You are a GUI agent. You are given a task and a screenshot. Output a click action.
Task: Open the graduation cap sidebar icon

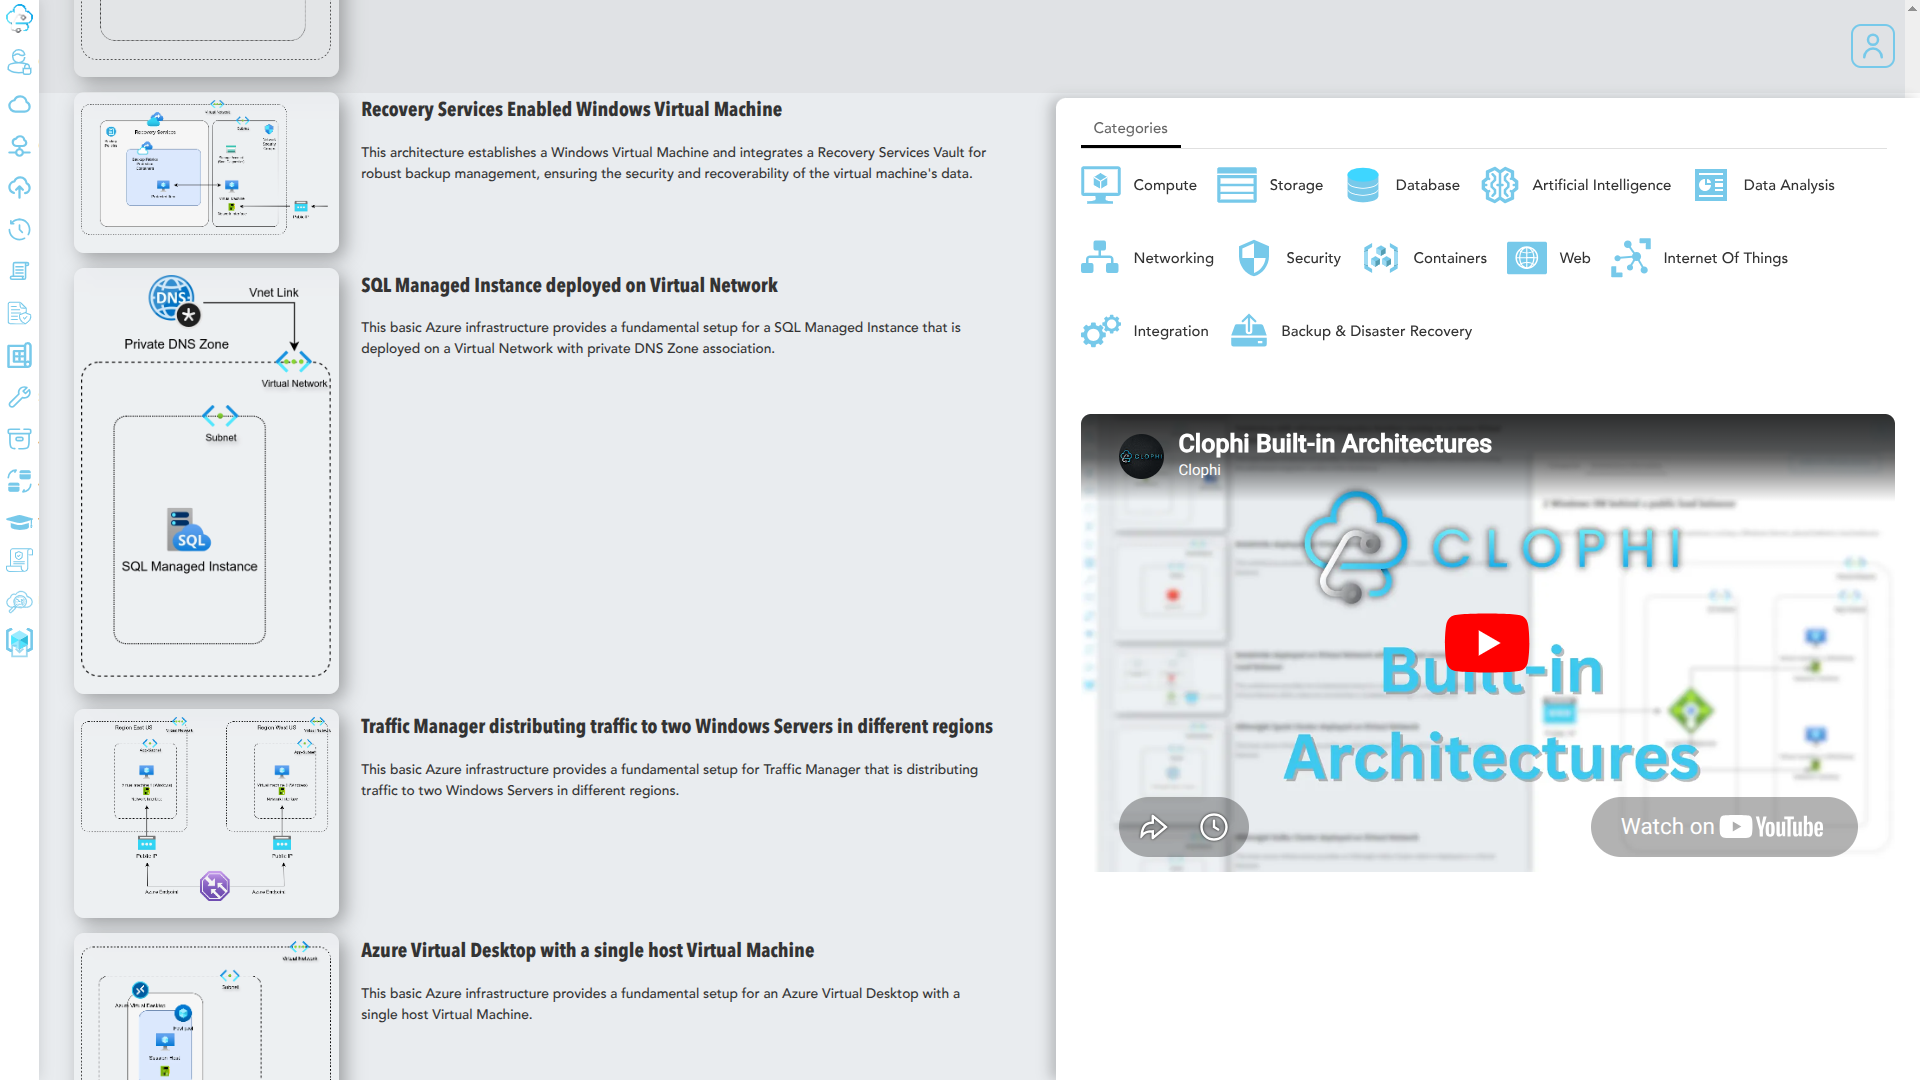(19, 522)
